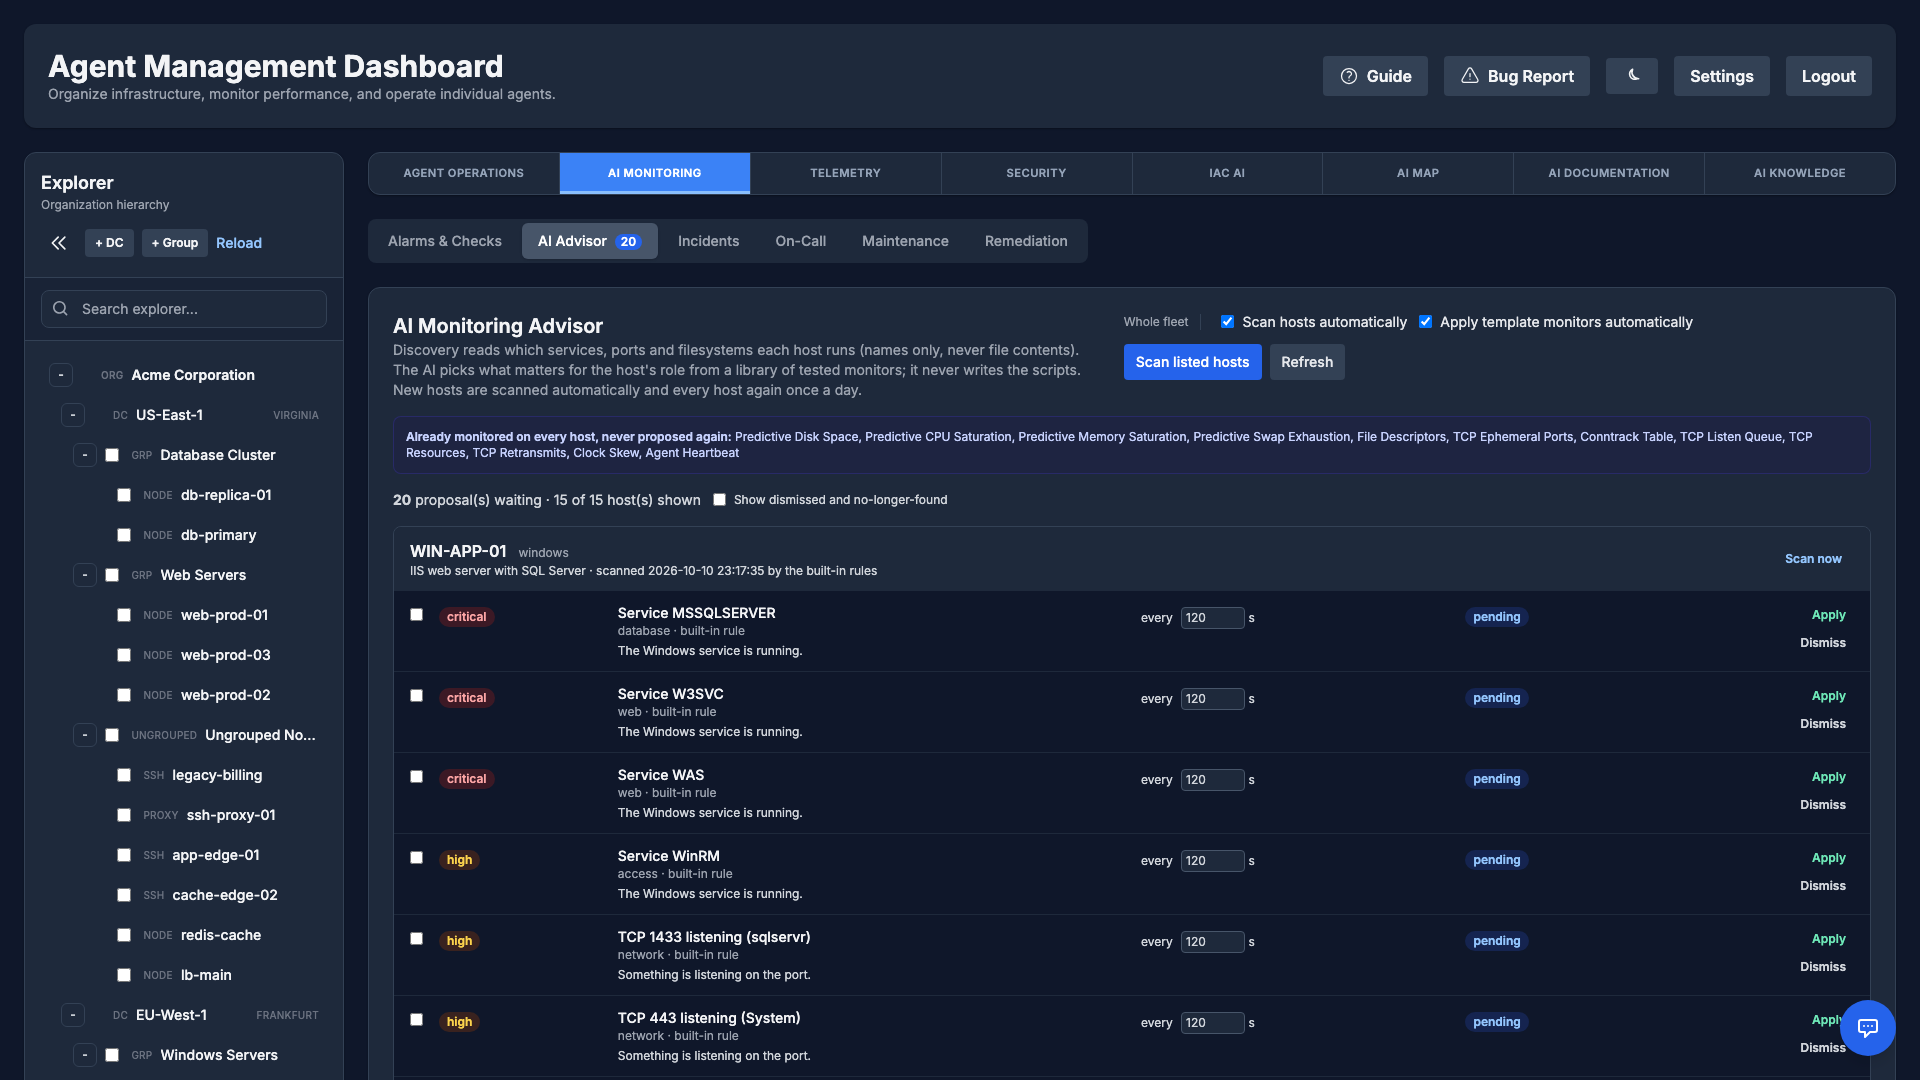This screenshot has height=1080, width=1920.
Task: Check the TCP 1433 listening proposal checkbox
Action: coord(416,939)
